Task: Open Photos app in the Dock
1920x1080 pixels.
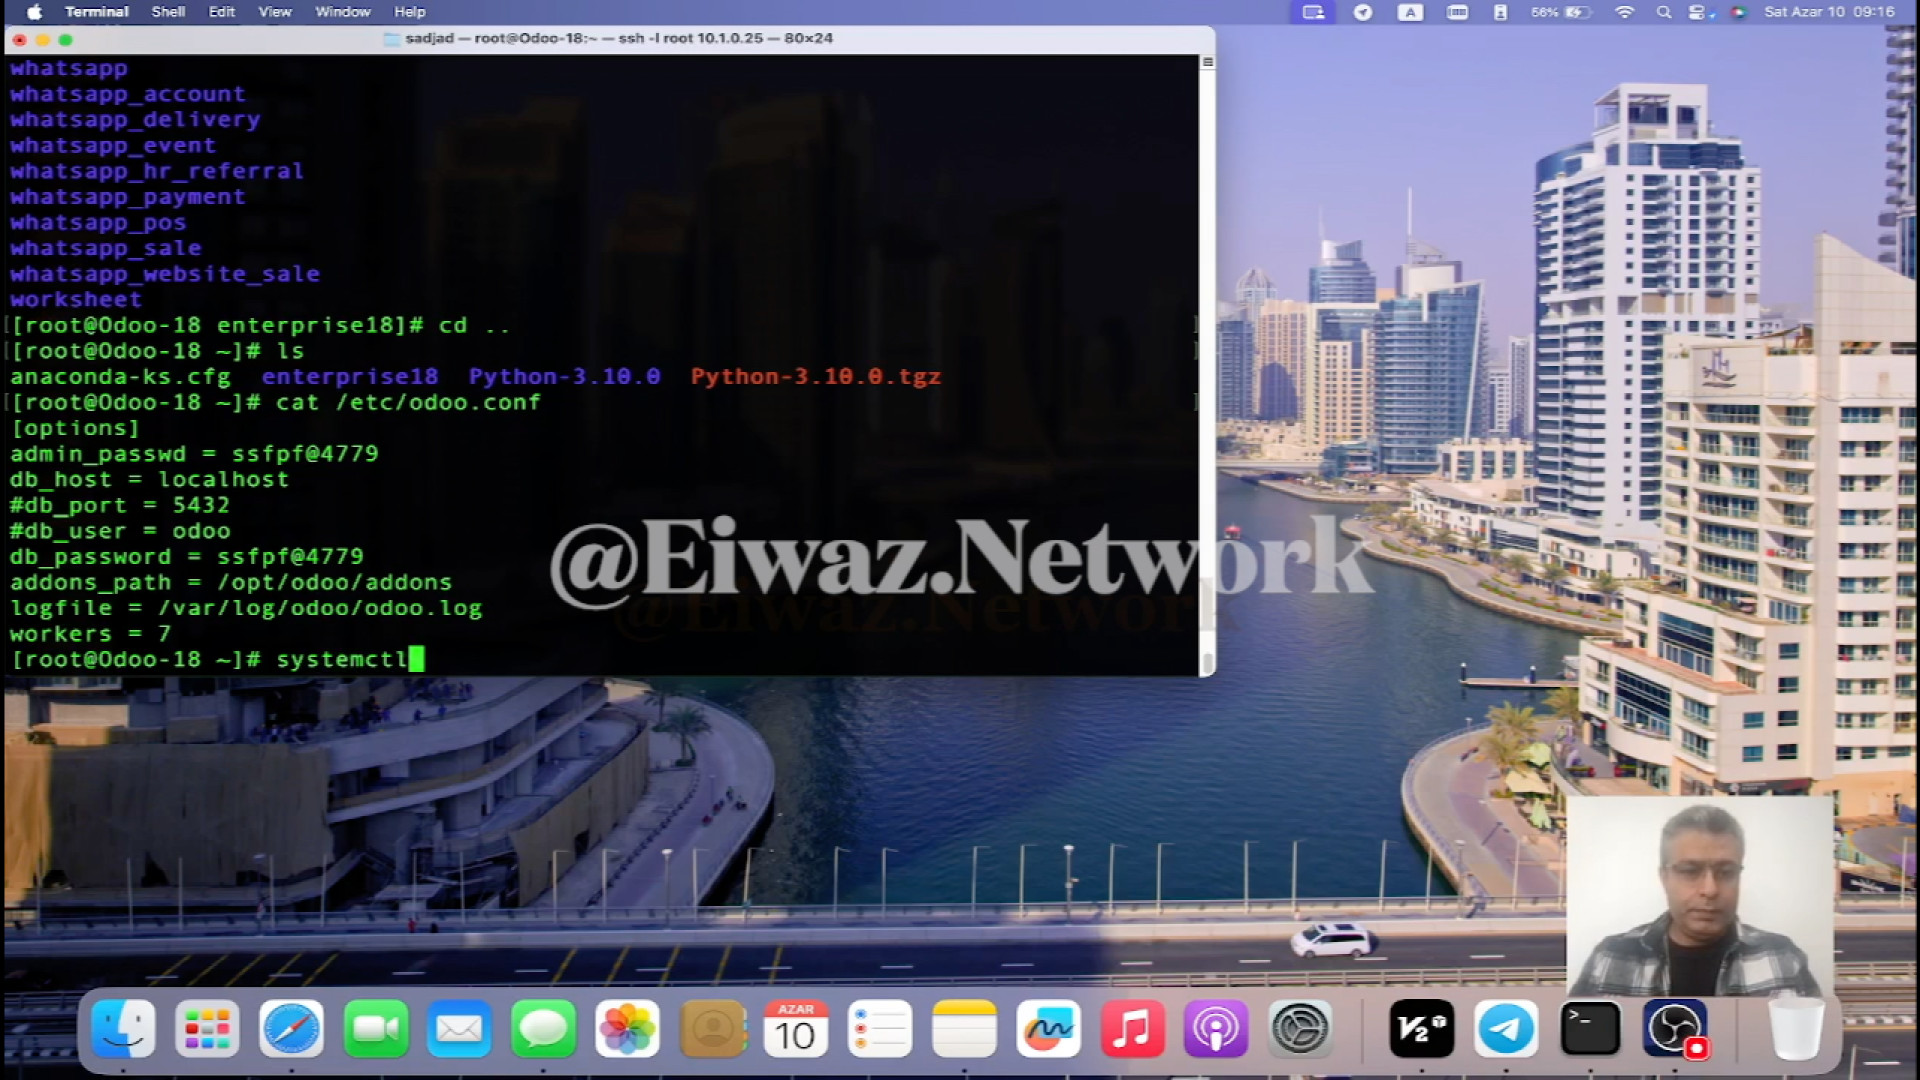Action: coord(627,1028)
